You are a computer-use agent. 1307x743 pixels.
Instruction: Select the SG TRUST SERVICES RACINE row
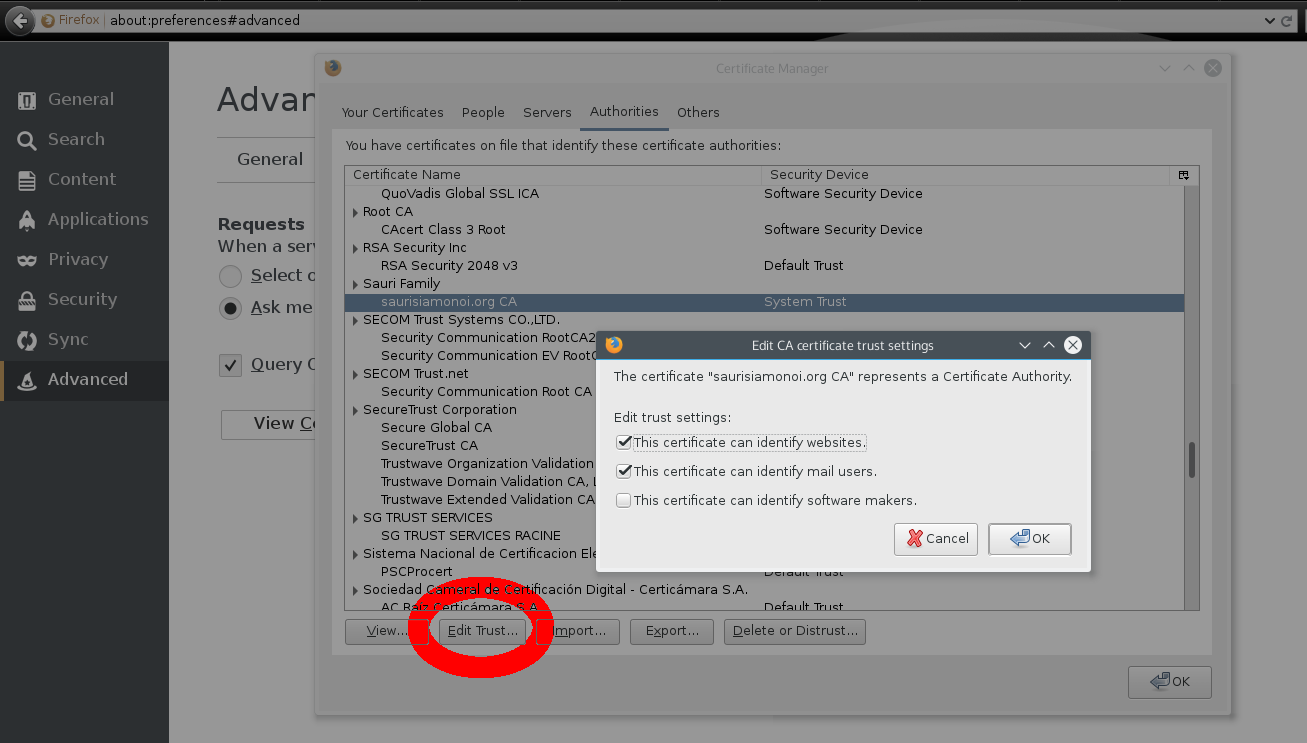[x=471, y=536]
